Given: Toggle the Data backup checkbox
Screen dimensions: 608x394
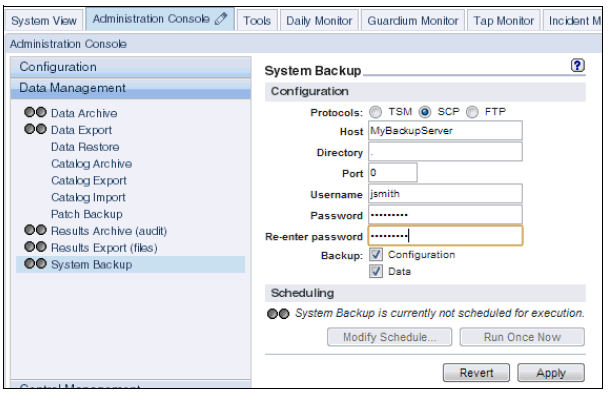Looking at the screenshot, I should [x=376, y=271].
